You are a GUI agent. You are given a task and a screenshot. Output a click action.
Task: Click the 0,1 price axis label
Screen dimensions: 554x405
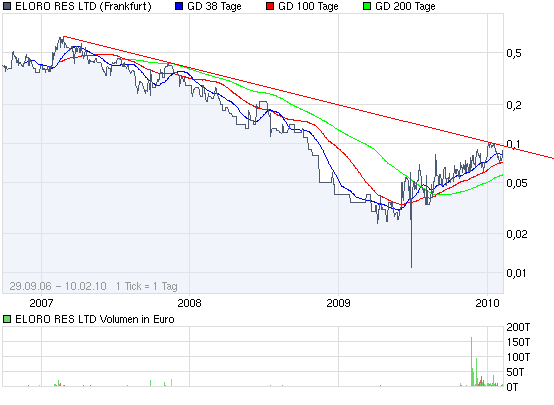(x=513, y=144)
